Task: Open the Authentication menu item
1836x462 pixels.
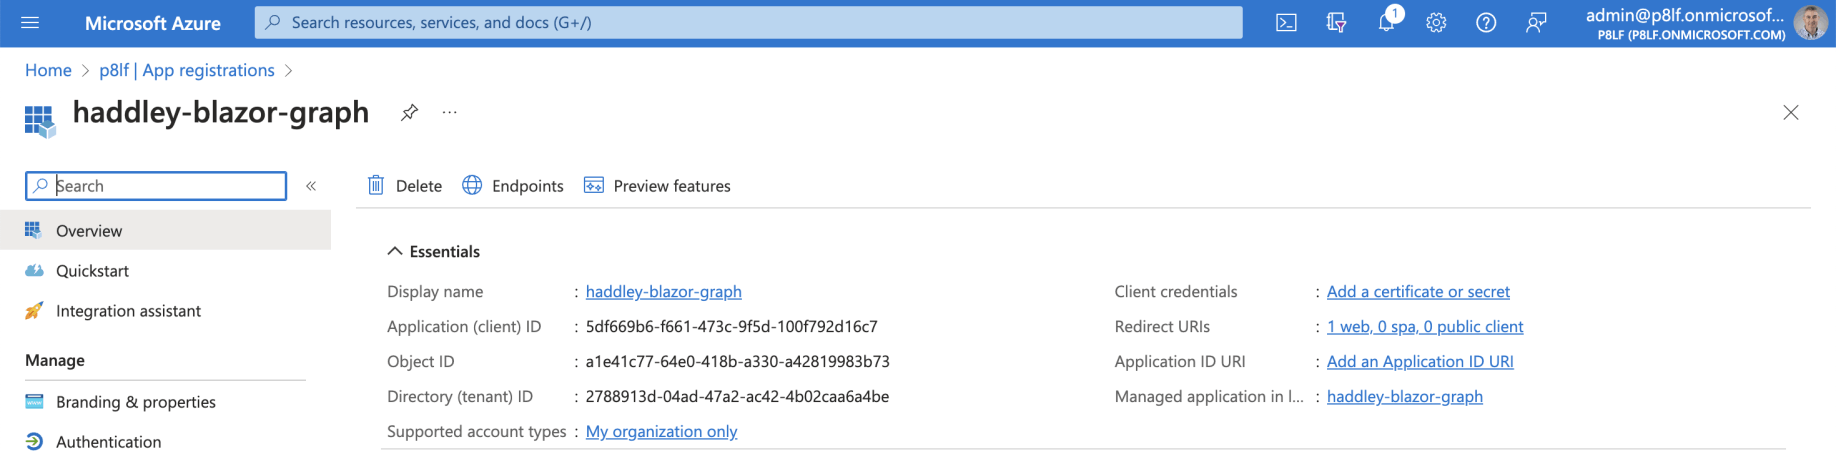Action: [x=108, y=442]
